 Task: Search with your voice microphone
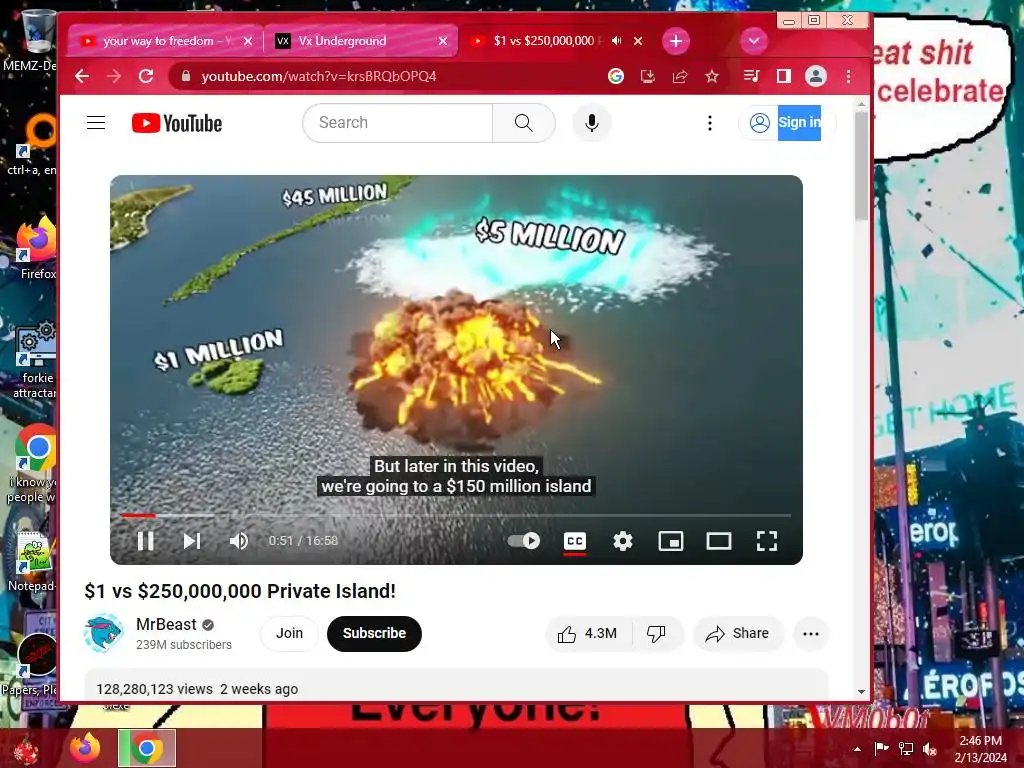click(592, 123)
